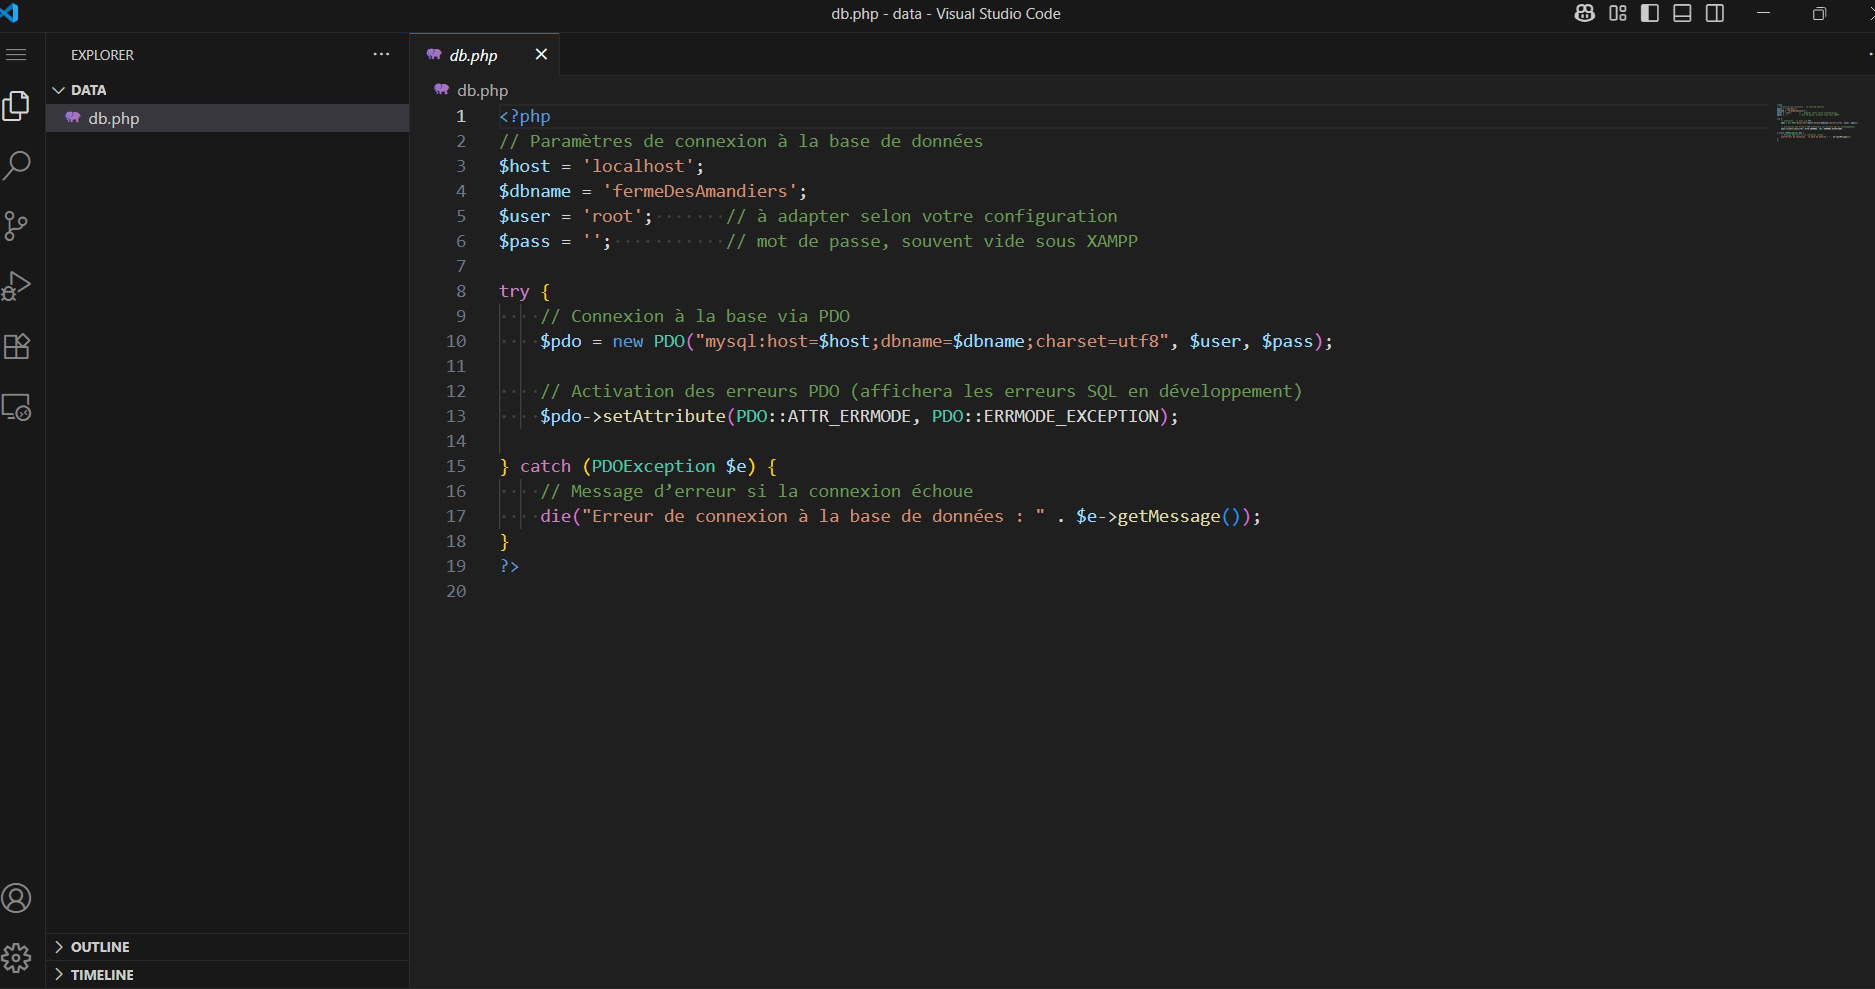This screenshot has width=1875, height=989.
Task: Click the EXPLORER panel title
Action: click(102, 55)
